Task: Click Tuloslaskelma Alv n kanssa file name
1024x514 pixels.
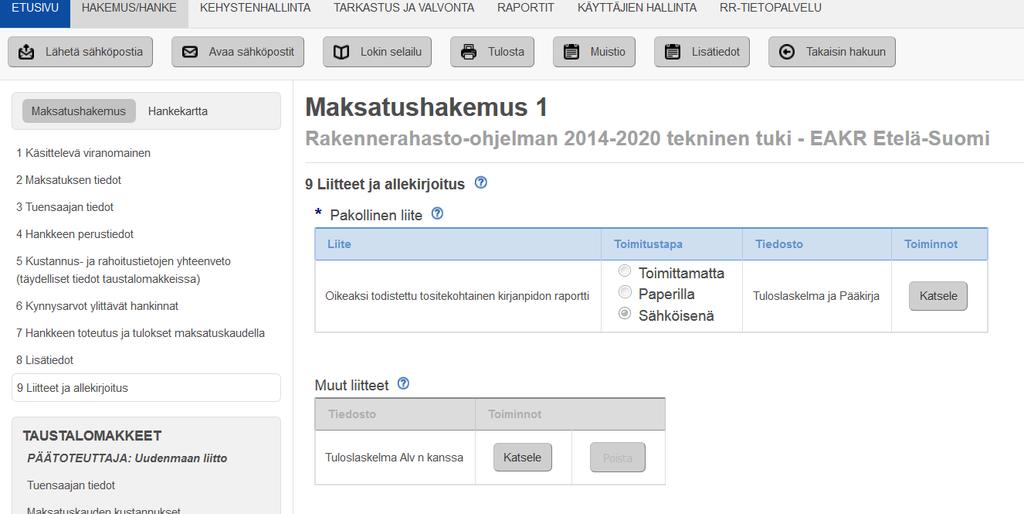Action: [394, 457]
